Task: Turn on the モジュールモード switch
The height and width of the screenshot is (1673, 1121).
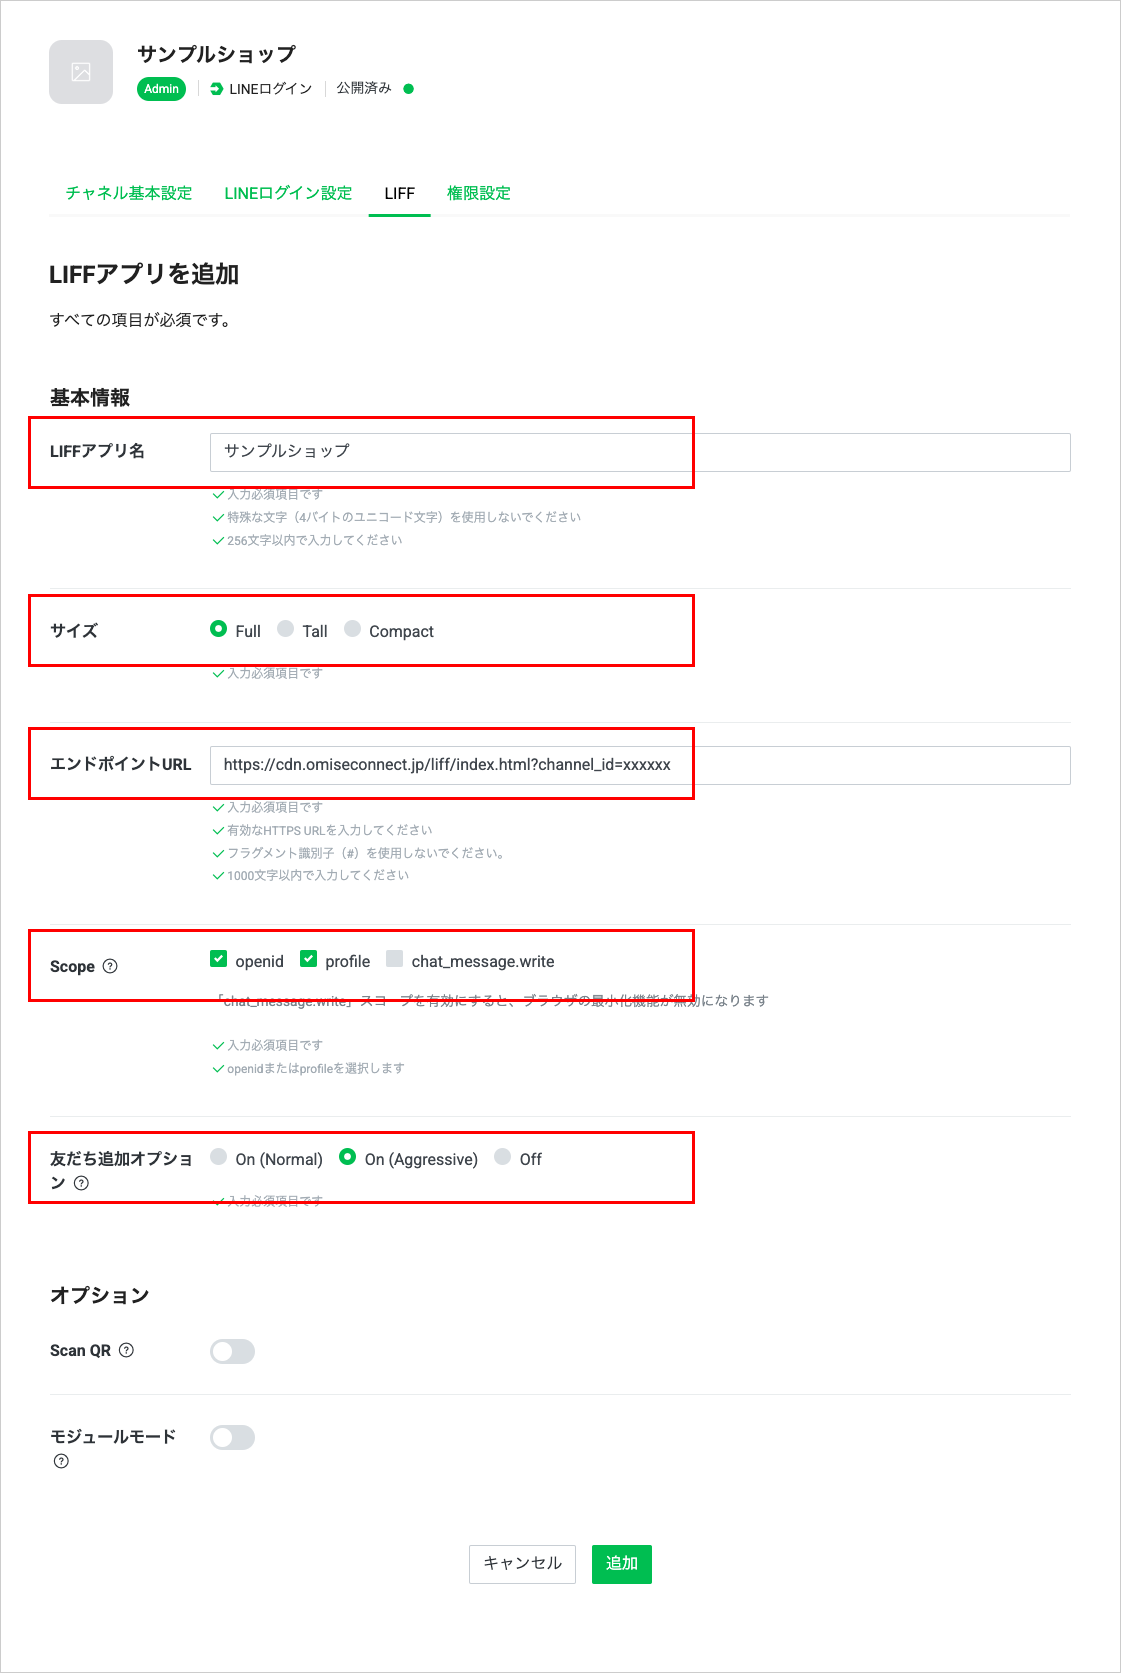Action: click(232, 1438)
